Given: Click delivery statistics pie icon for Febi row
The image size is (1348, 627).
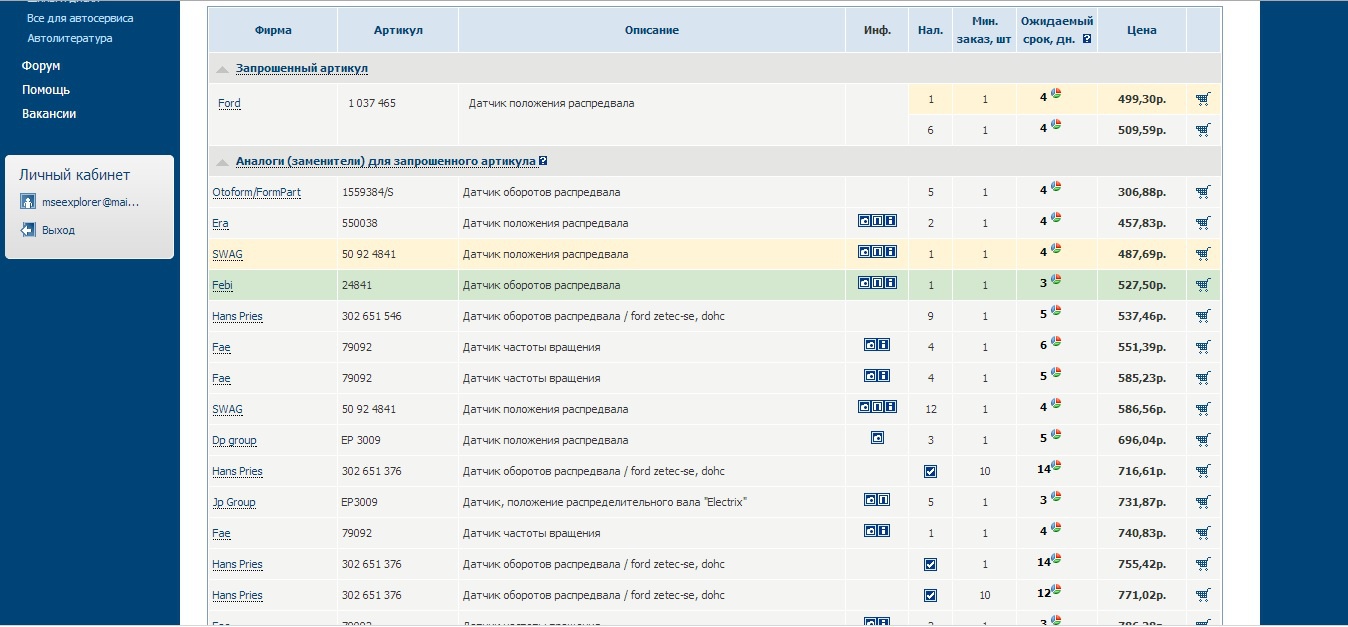Looking at the screenshot, I should 1056,280.
